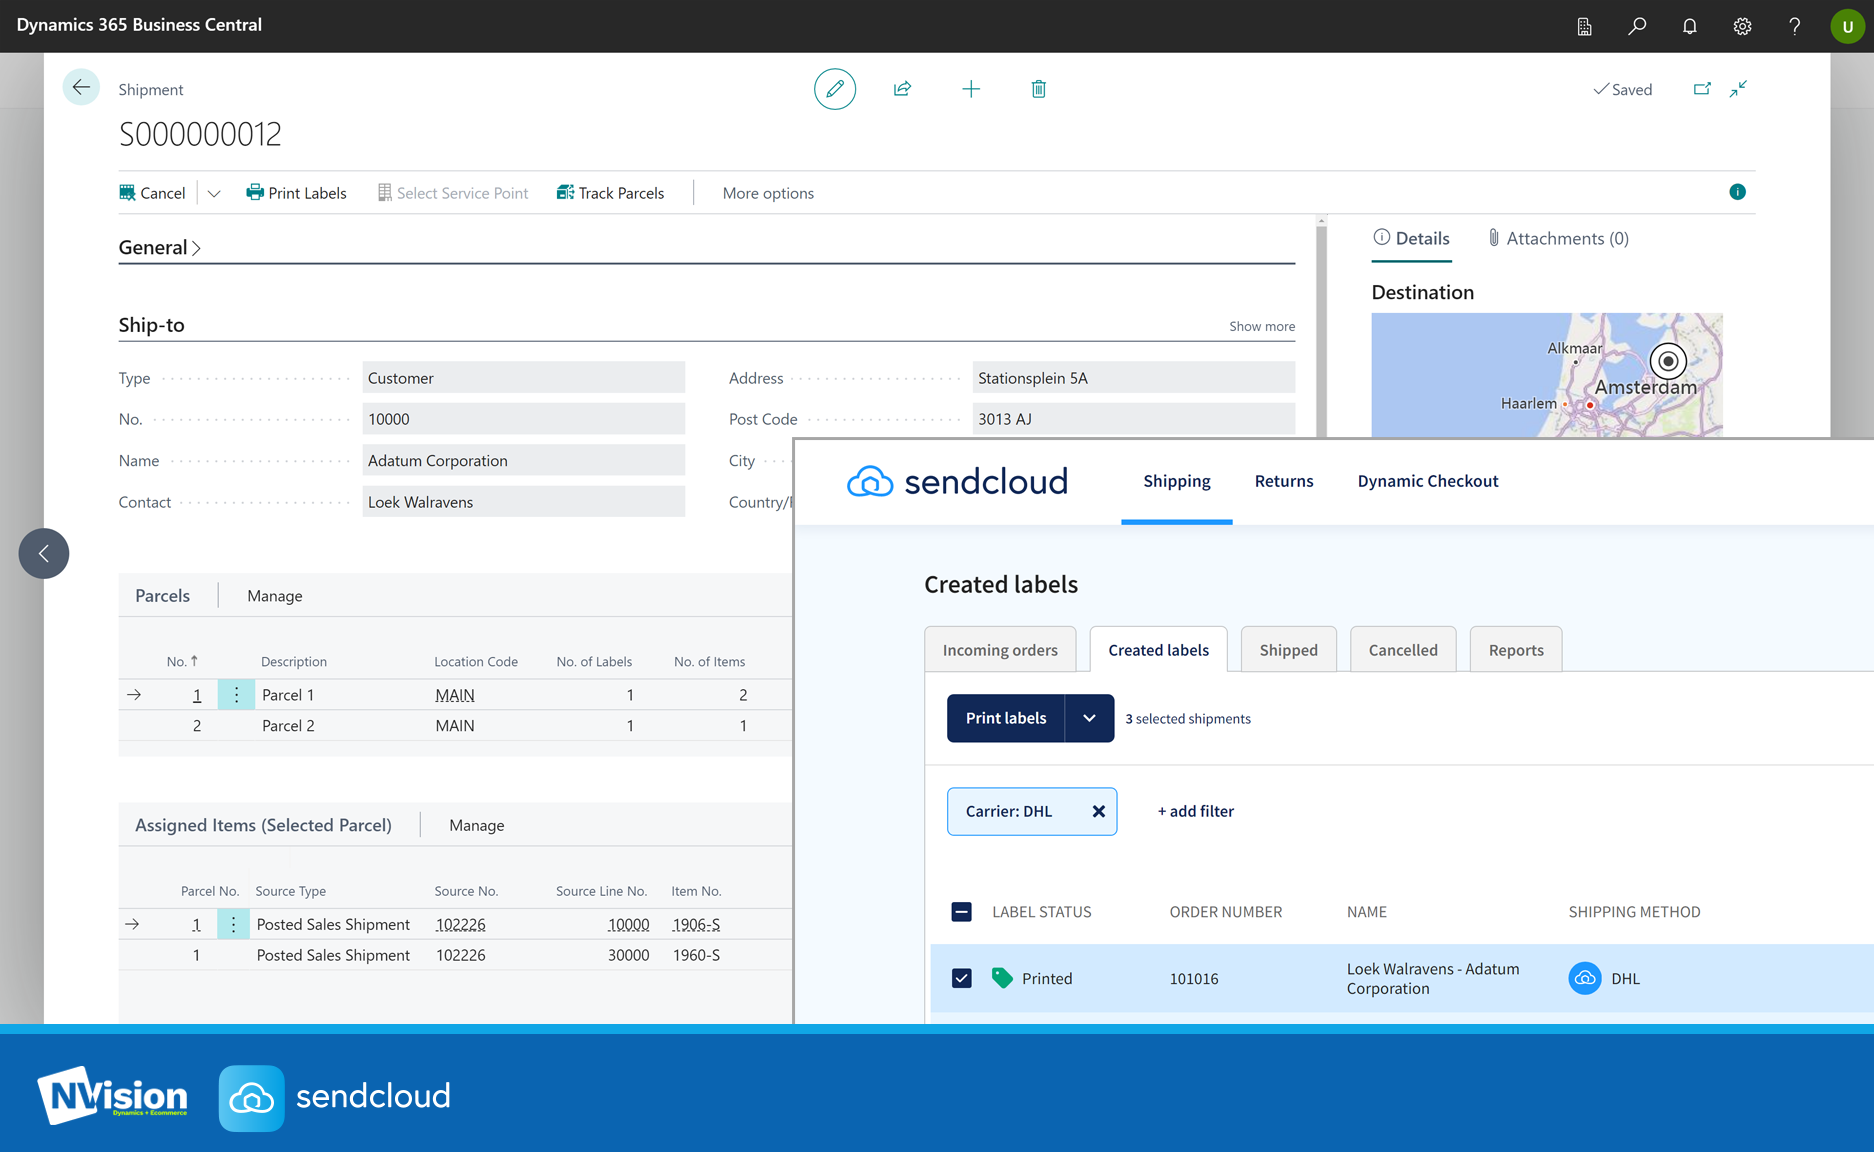Viewport: 1874px width, 1152px height.
Task: Remove the Carrier: DHL filter
Action: (1098, 811)
